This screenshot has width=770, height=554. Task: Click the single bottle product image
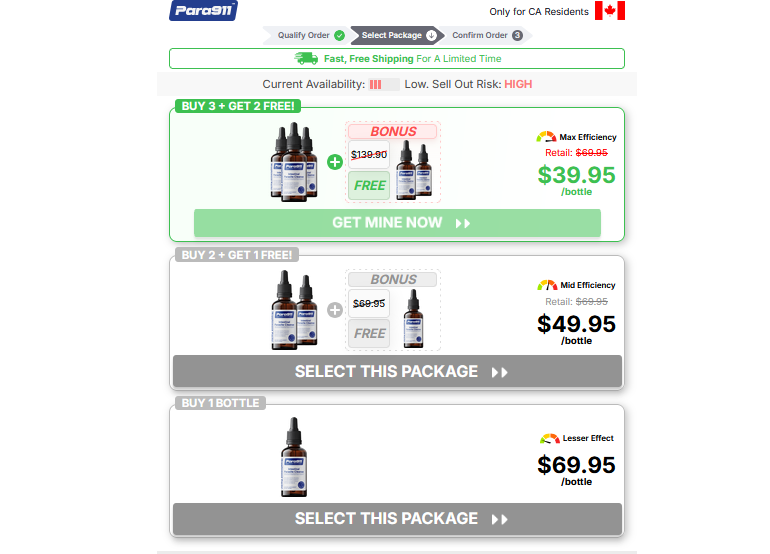[x=294, y=457]
